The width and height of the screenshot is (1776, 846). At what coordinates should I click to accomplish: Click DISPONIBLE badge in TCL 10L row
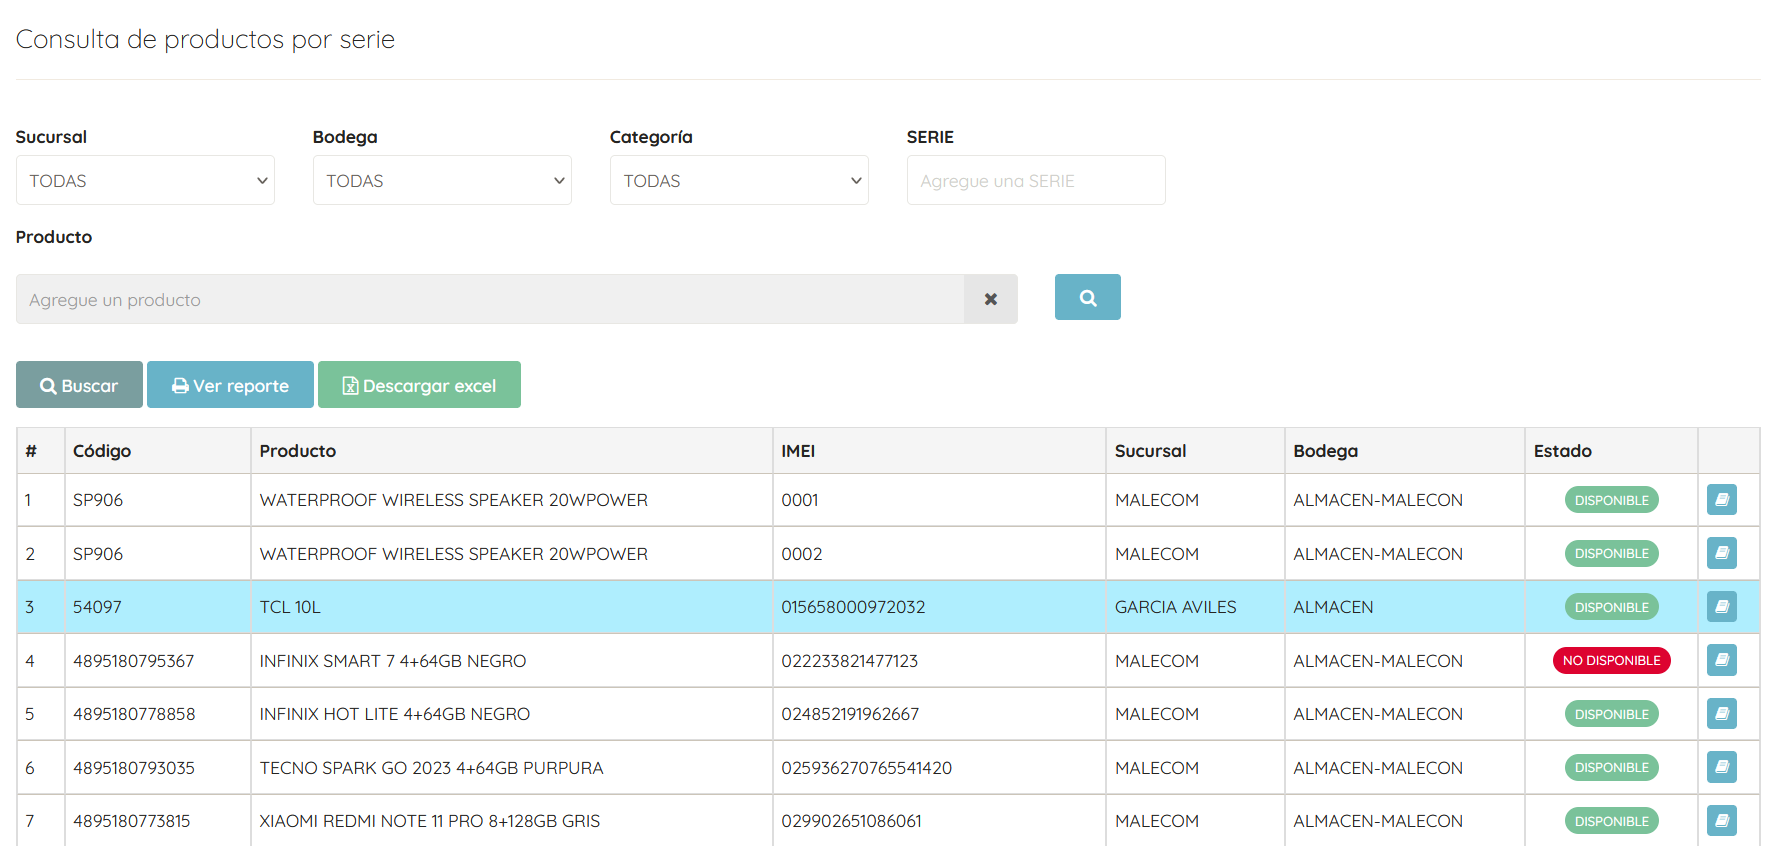coord(1611,607)
